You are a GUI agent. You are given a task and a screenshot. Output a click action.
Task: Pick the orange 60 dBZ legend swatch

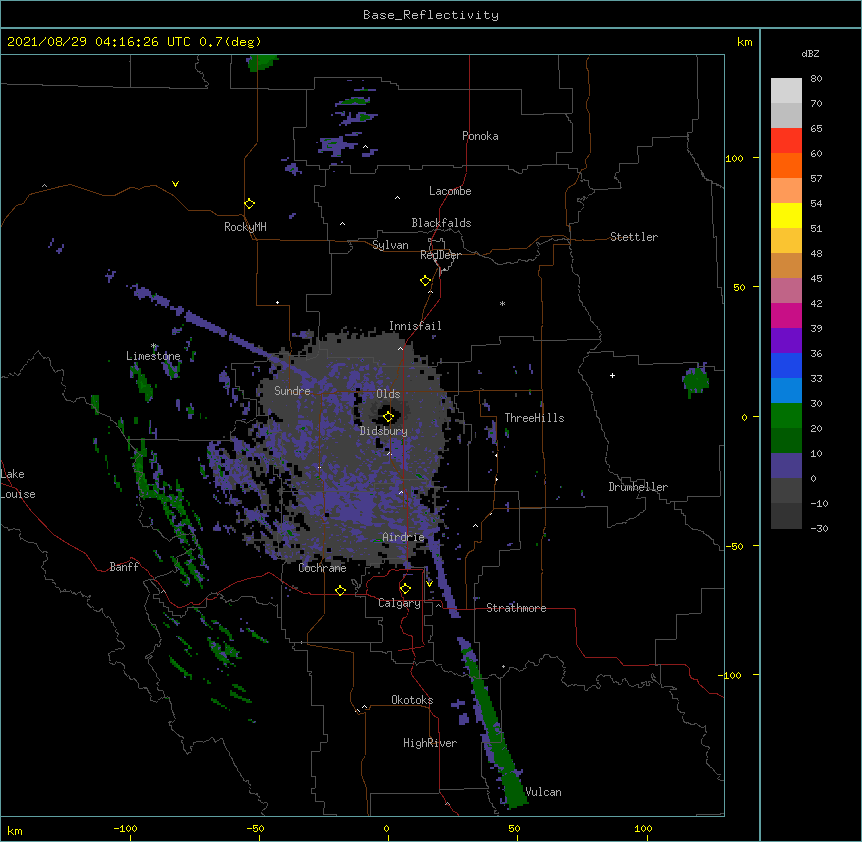pos(786,165)
